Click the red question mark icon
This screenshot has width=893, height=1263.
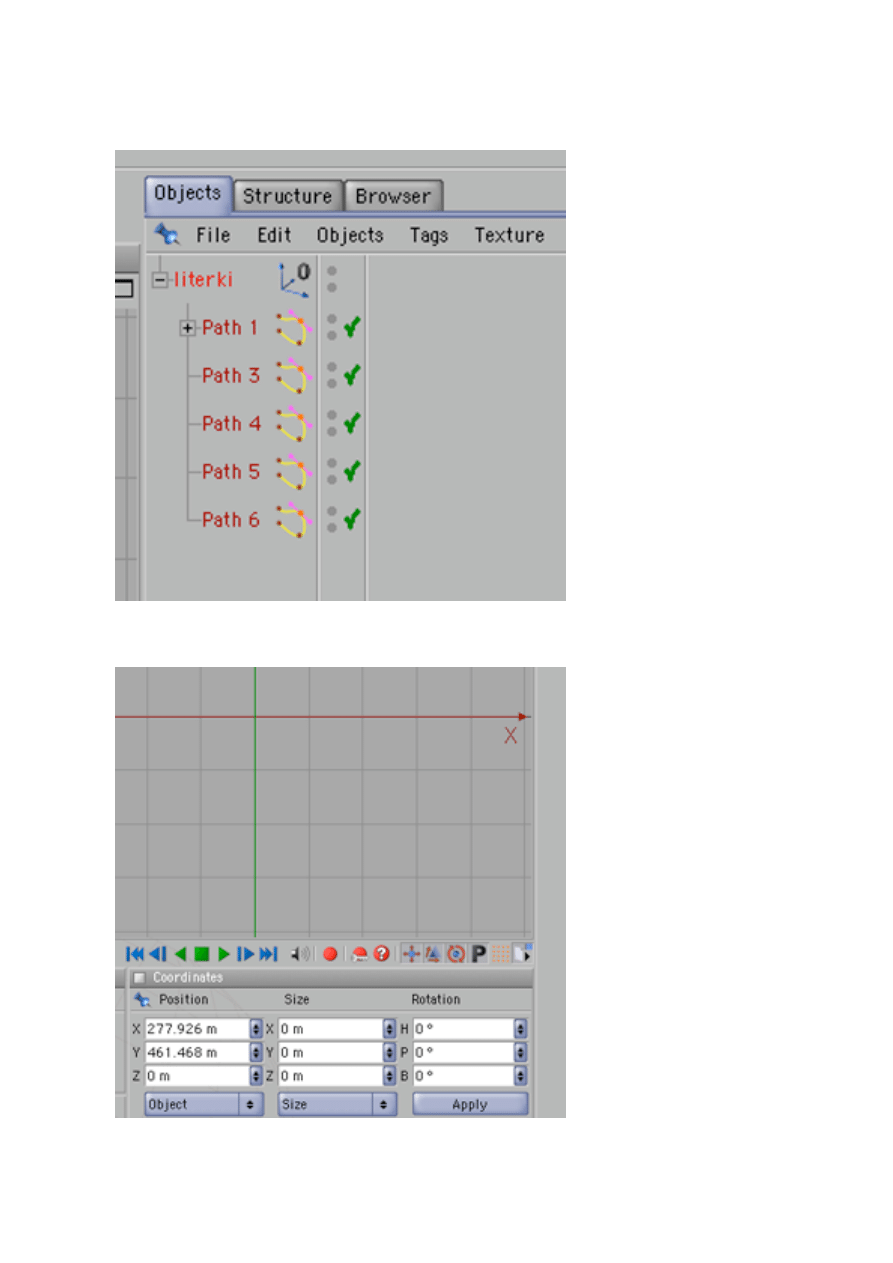point(381,954)
